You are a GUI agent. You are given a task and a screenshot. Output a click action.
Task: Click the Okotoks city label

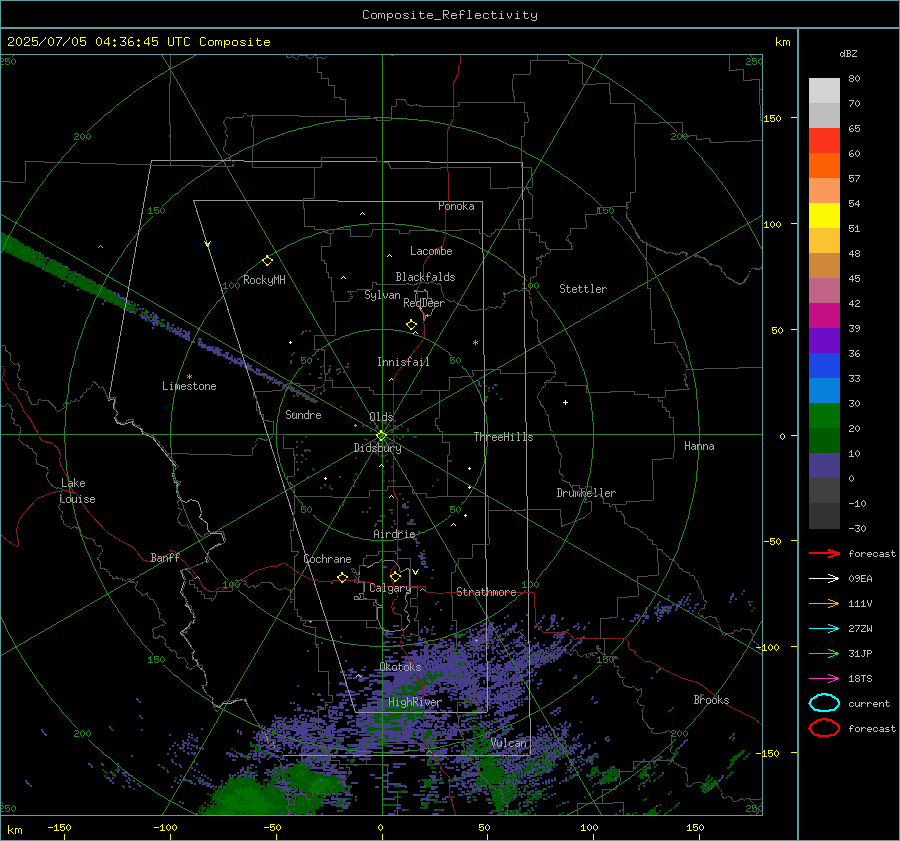tap(400, 667)
